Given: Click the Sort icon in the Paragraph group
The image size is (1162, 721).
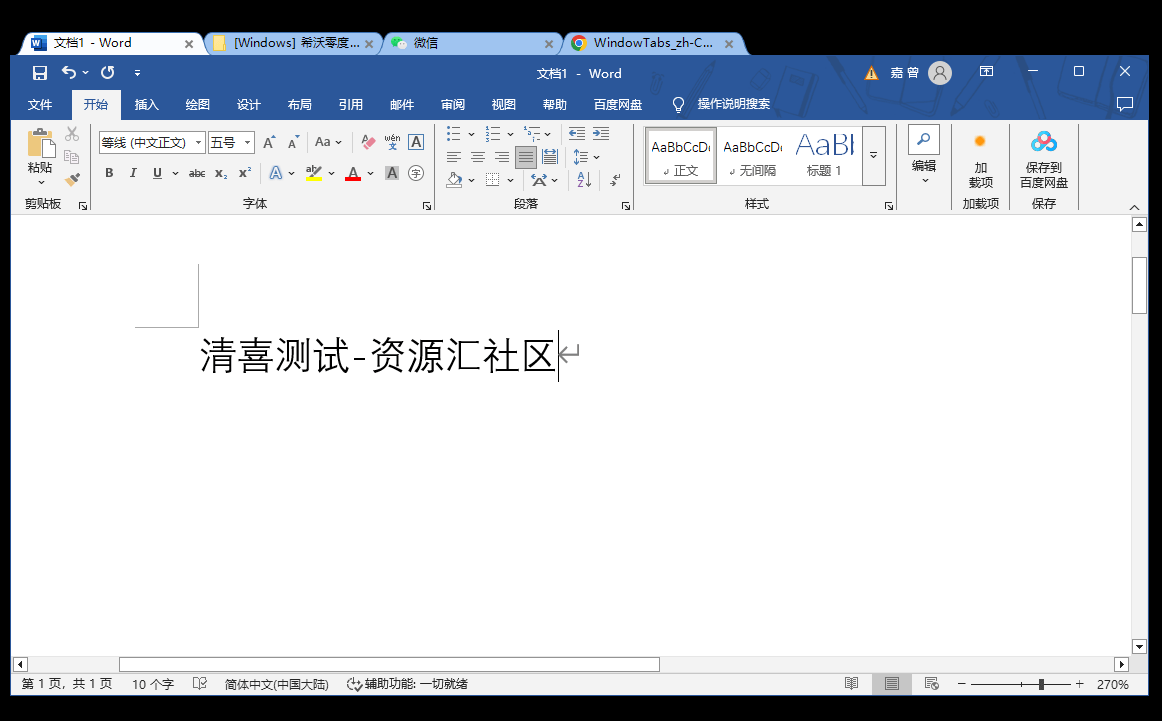Looking at the screenshot, I should (584, 180).
